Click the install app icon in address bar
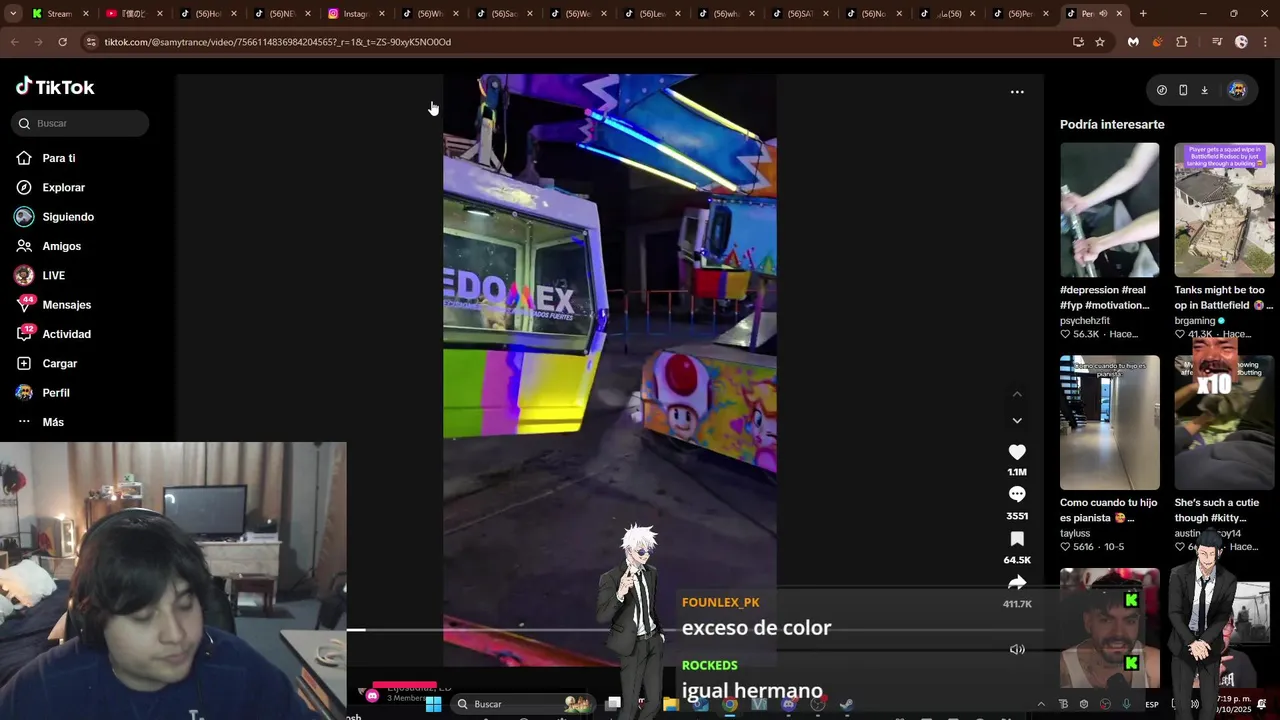Viewport: 1280px width, 720px height. tap(1078, 42)
